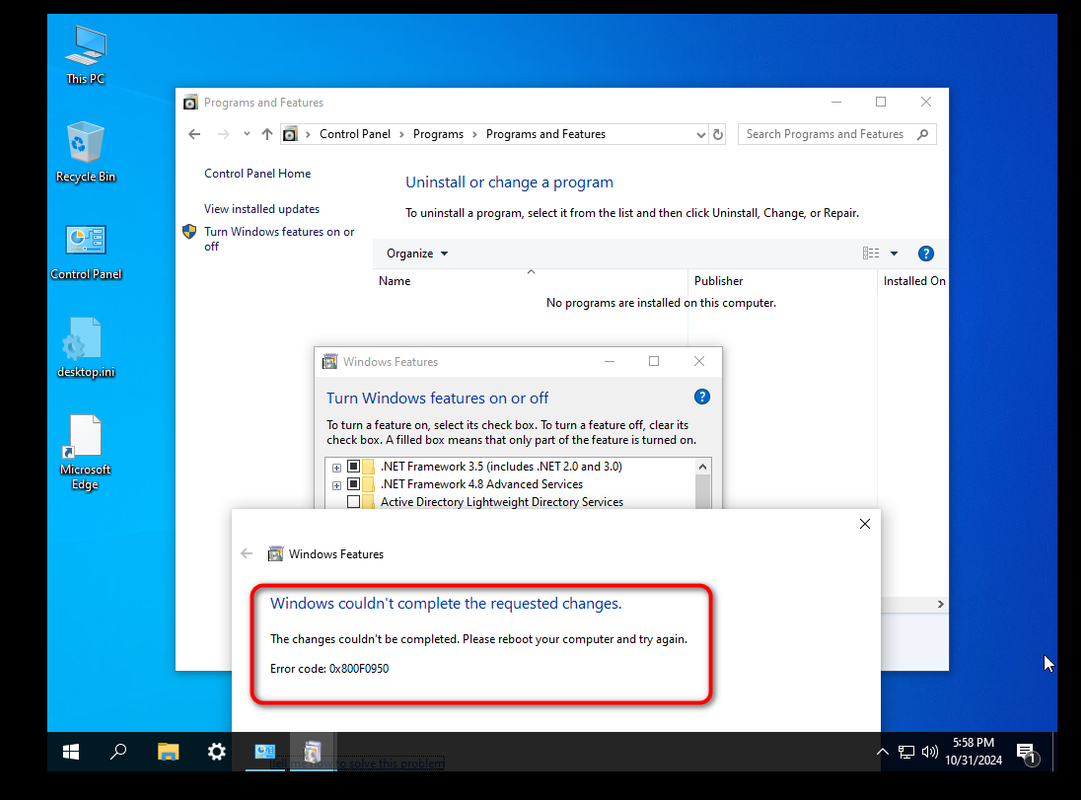This screenshot has height=800, width=1081.
Task: Go forward in Programs and Features
Action: [x=223, y=134]
